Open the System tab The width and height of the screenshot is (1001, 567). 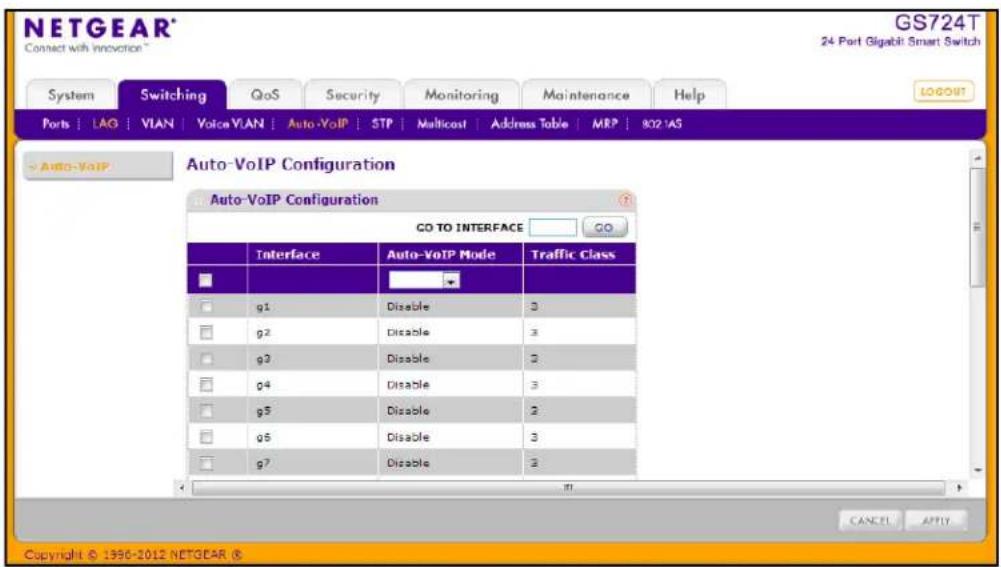pyautogui.click(x=71, y=95)
